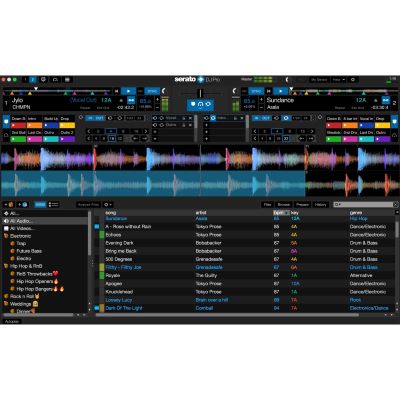Eject track from deck 1
The width and height of the screenshot is (400, 400).
[121, 100]
